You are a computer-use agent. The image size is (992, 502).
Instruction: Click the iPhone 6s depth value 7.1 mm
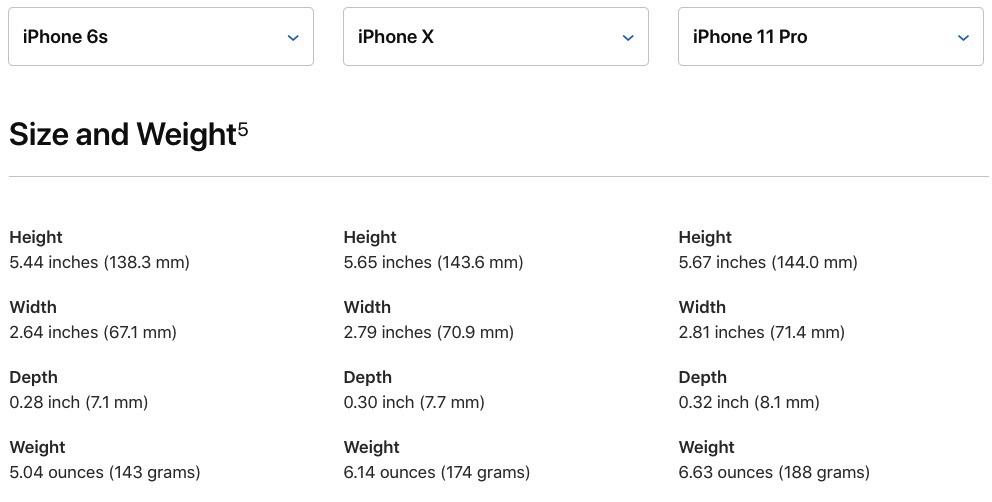pos(78,403)
